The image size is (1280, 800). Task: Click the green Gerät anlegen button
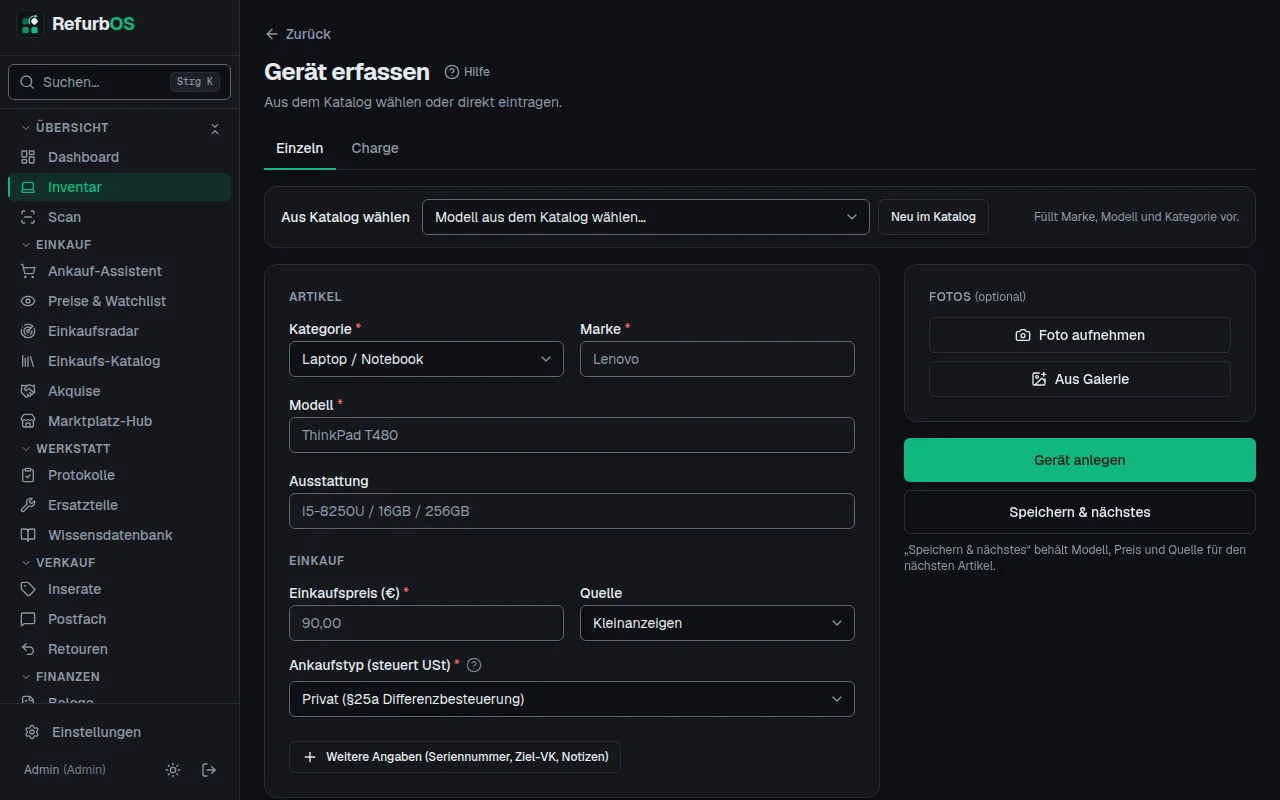pos(1080,460)
